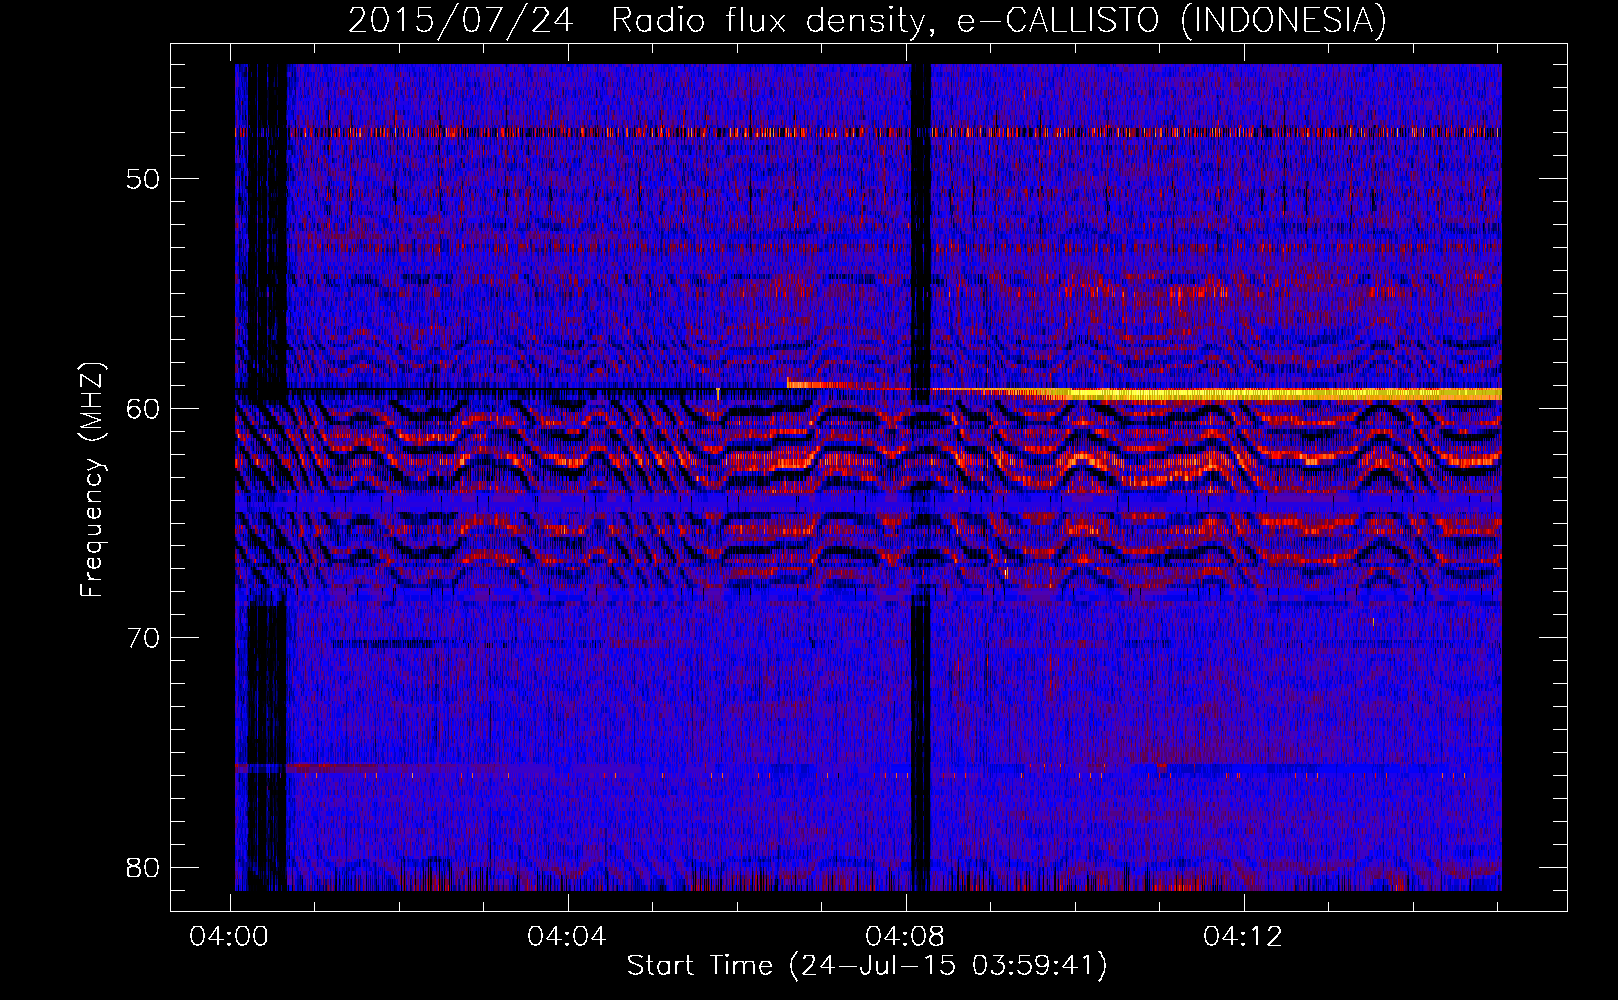Click the "80" frequency tick label
This screenshot has height=1000, width=1618.
144,867
